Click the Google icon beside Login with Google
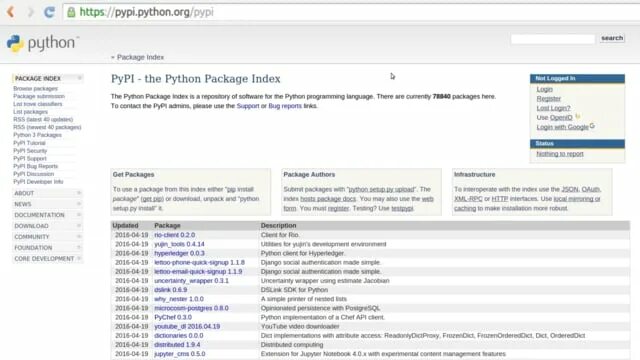The height and width of the screenshot is (360, 640). click(592, 126)
